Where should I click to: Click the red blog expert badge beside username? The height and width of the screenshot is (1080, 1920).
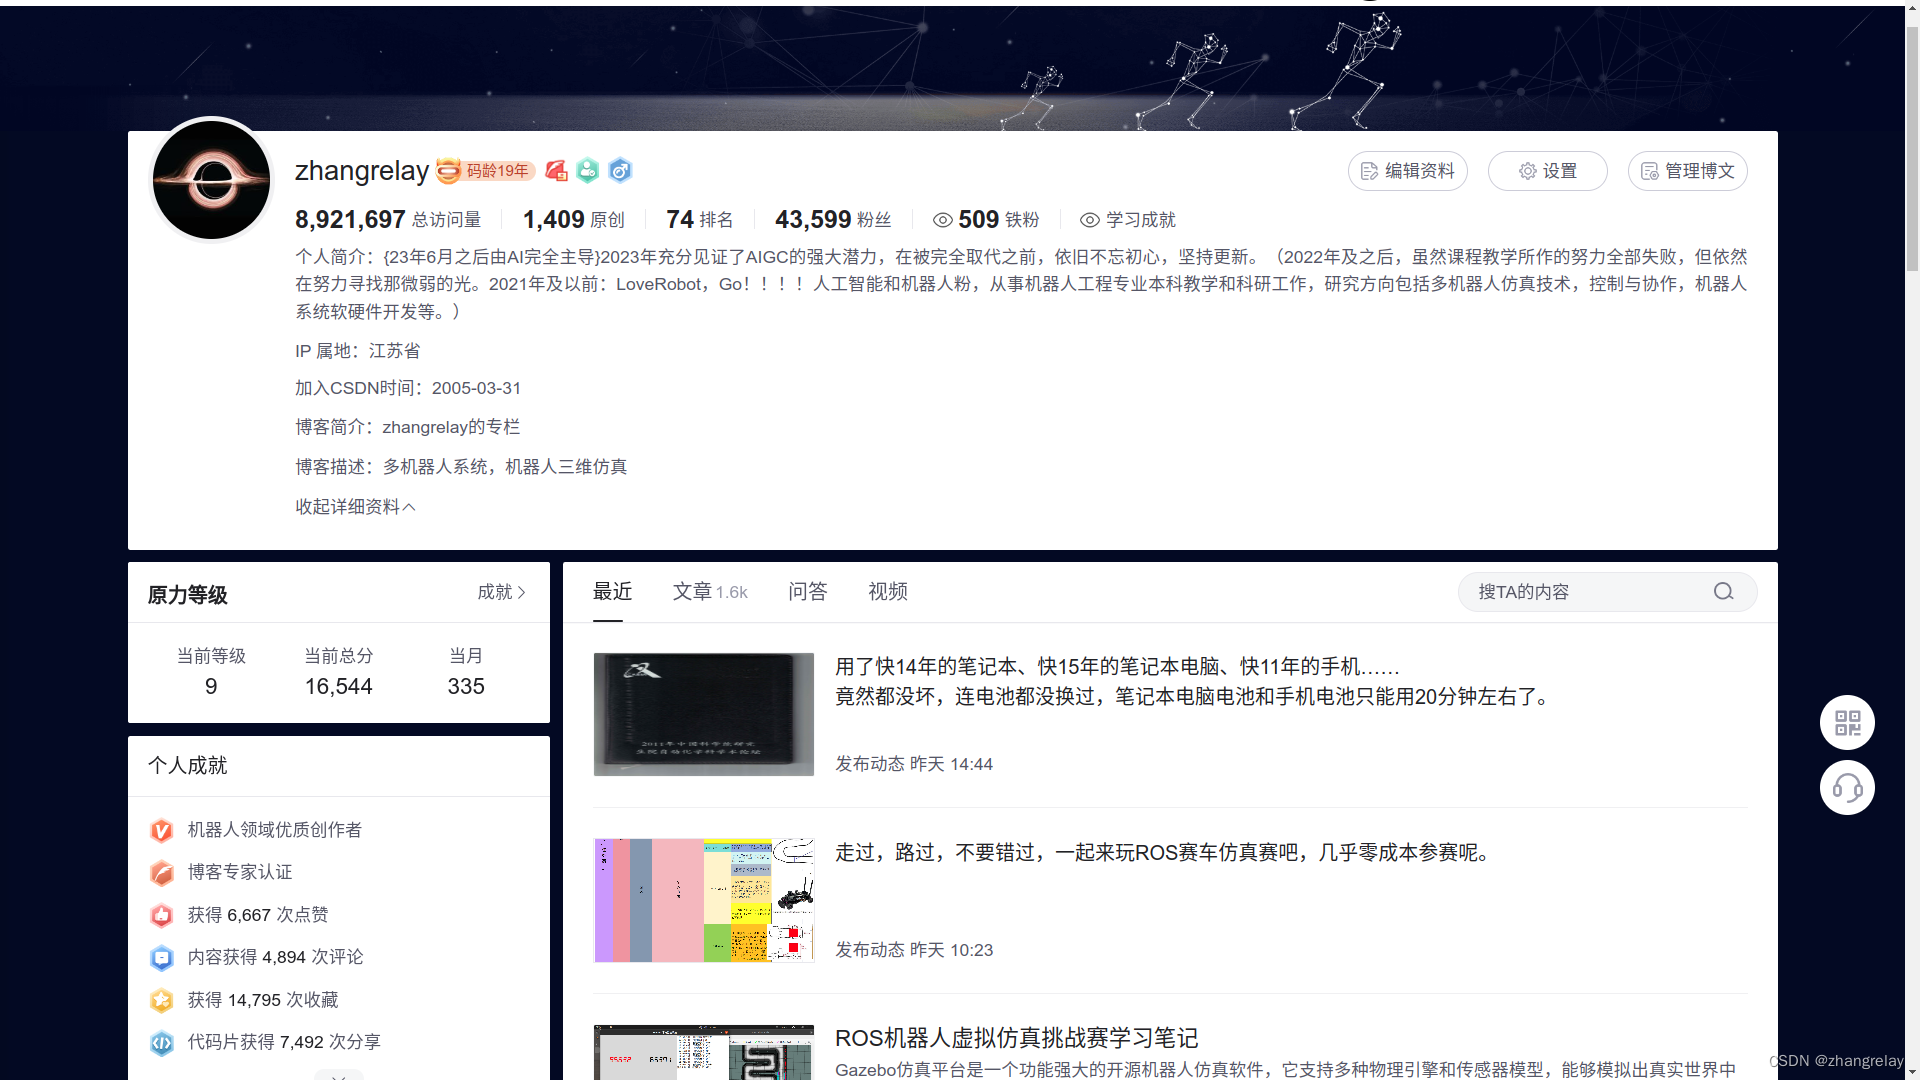click(557, 171)
